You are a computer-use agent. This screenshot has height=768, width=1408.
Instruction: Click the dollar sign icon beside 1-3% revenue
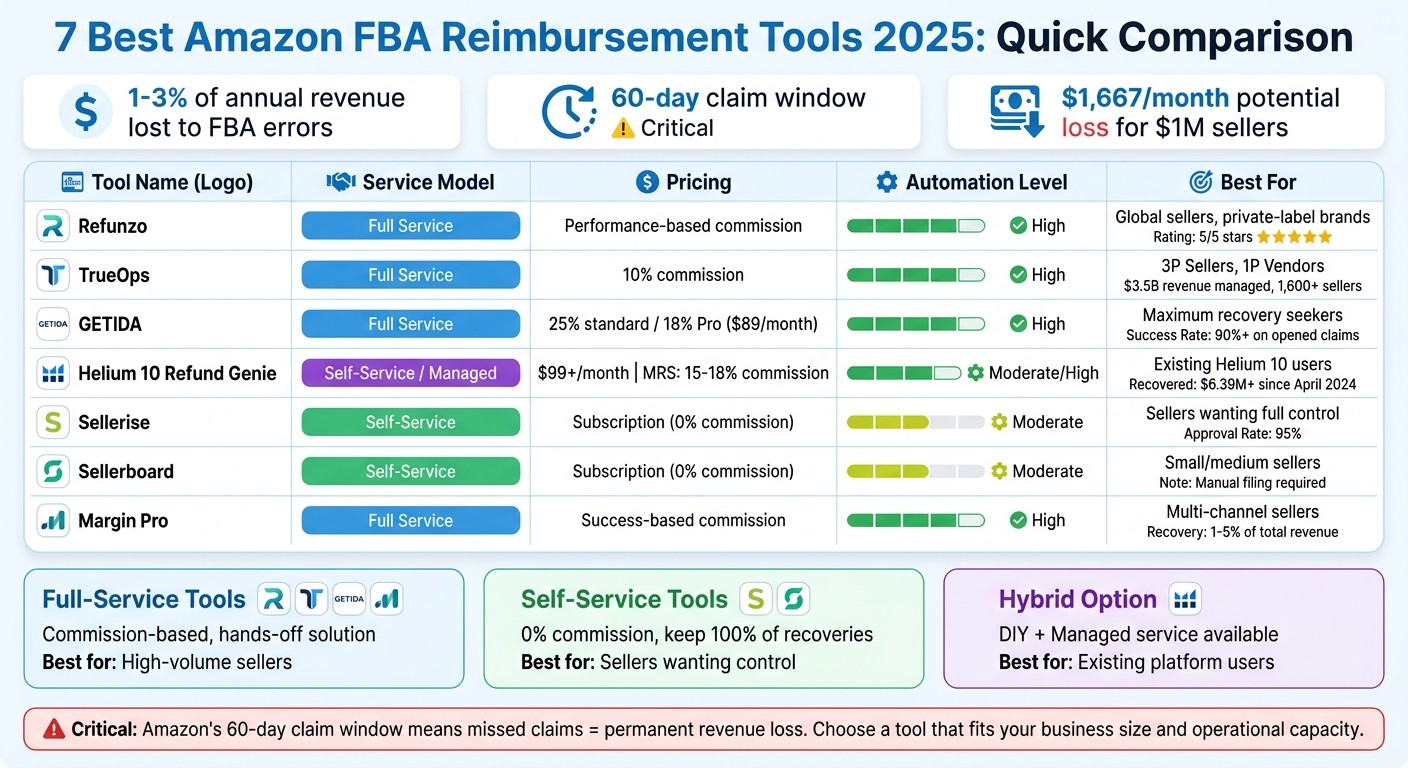86,112
